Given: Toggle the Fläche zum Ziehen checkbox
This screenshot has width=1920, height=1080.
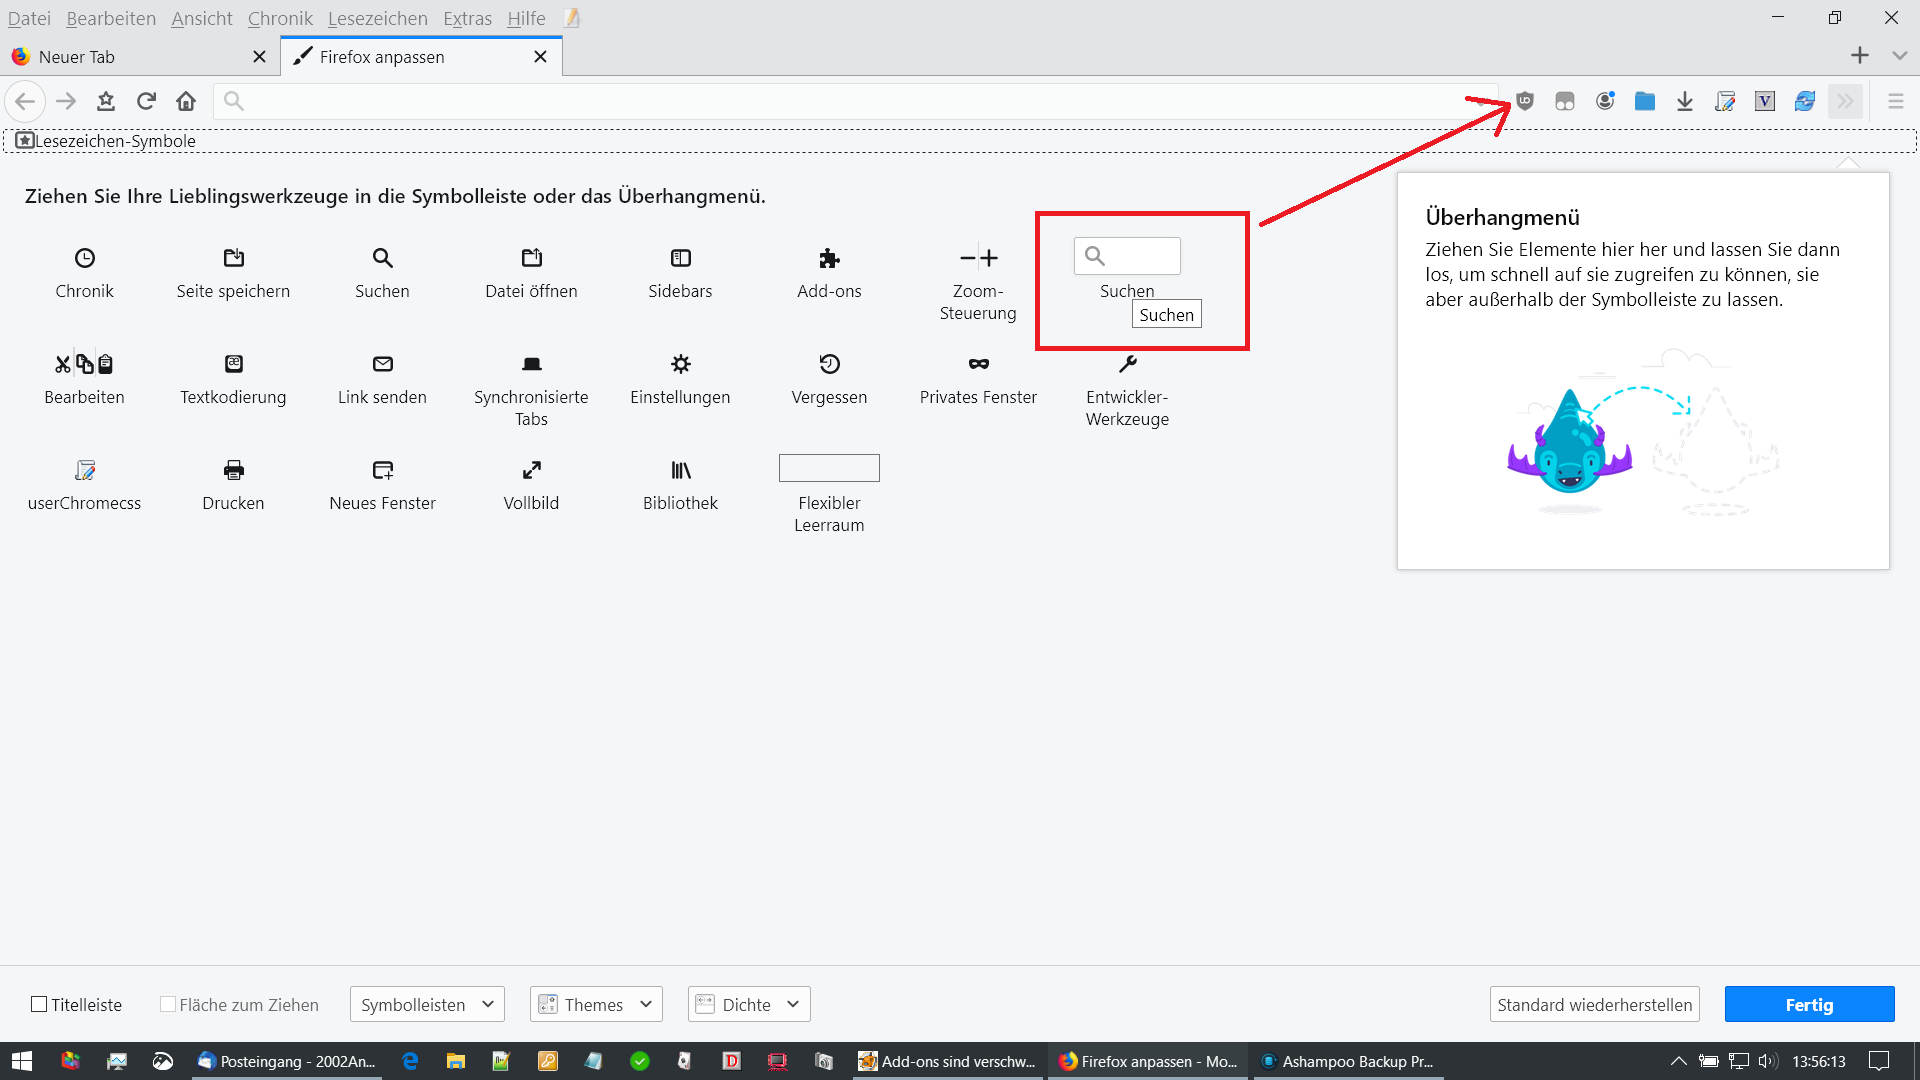Looking at the screenshot, I should click(168, 1004).
